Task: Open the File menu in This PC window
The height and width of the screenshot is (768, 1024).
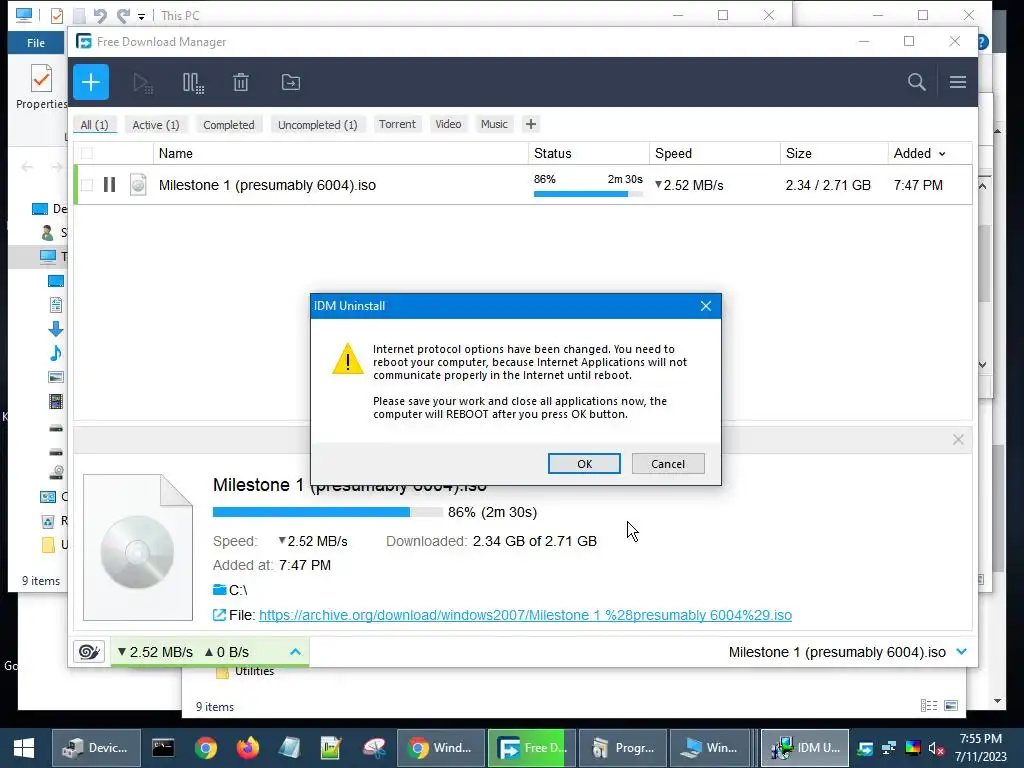Action: pos(36,43)
